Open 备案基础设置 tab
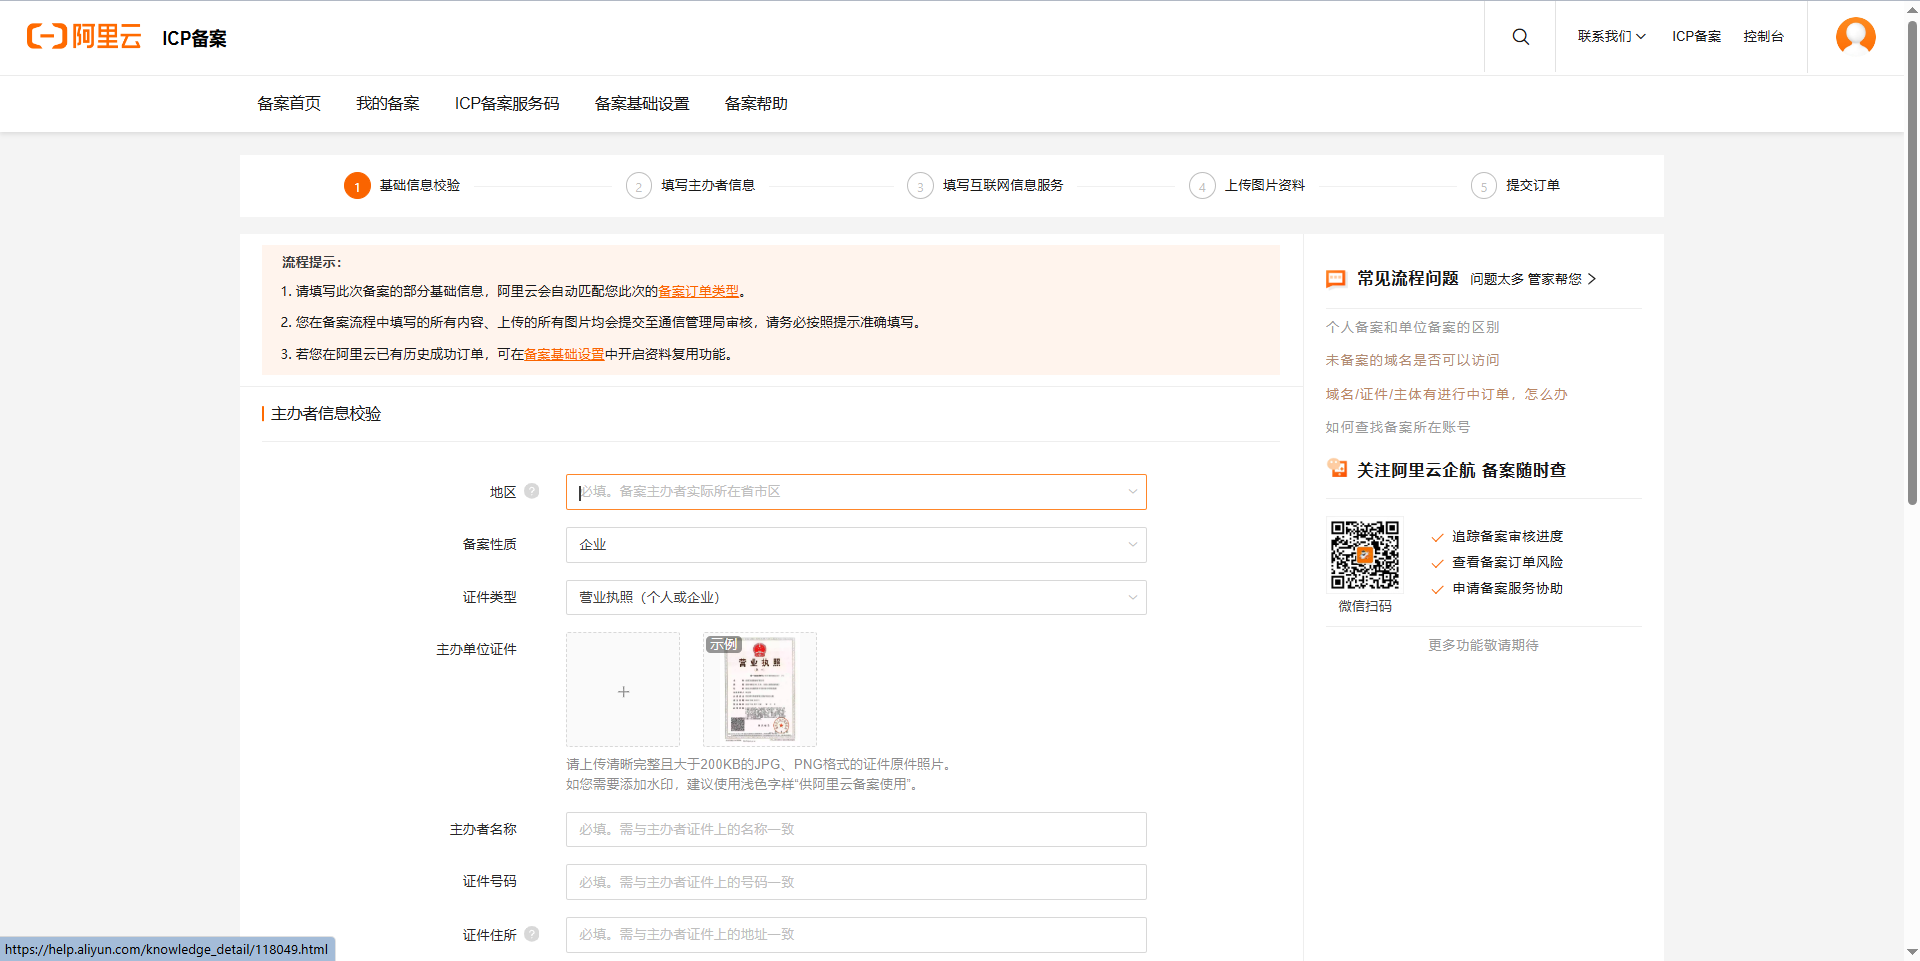The image size is (1920, 961). pos(642,104)
